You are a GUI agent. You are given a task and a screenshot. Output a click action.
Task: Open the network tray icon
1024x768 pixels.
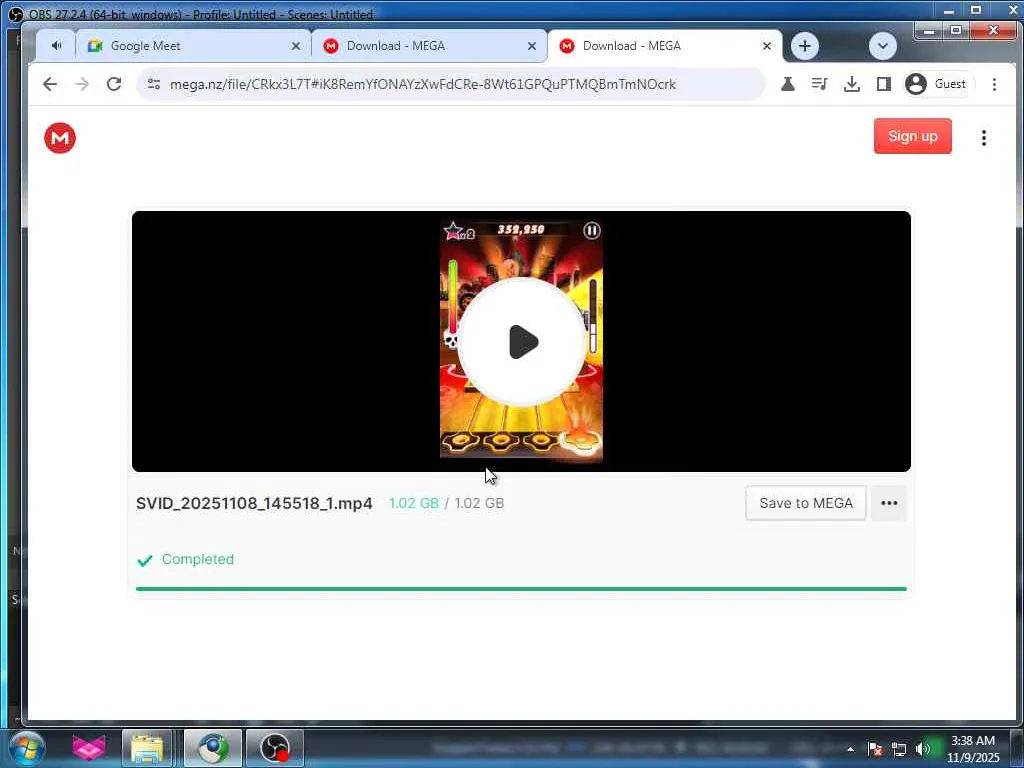(x=899, y=749)
